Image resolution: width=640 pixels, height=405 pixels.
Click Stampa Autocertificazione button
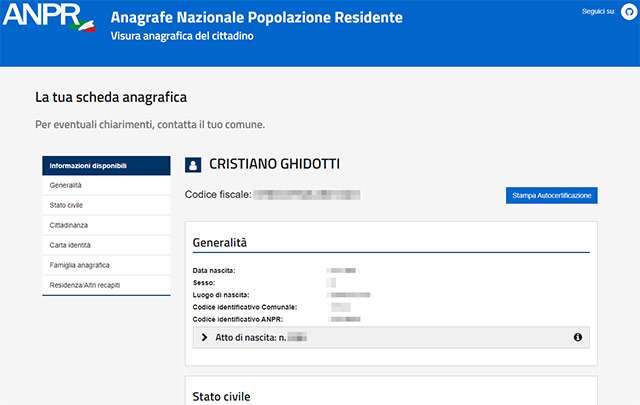(x=551, y=196)
